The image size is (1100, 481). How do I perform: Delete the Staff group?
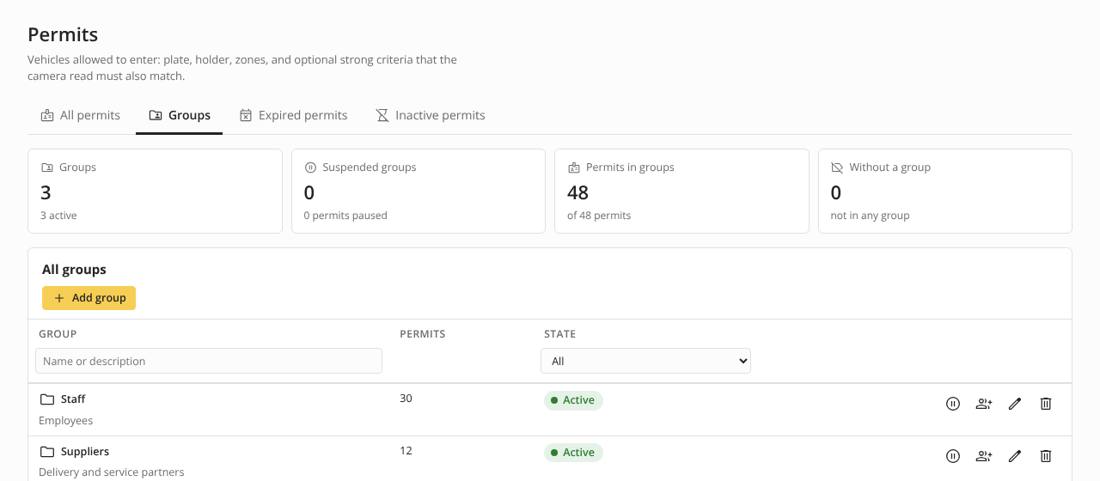1045,404
